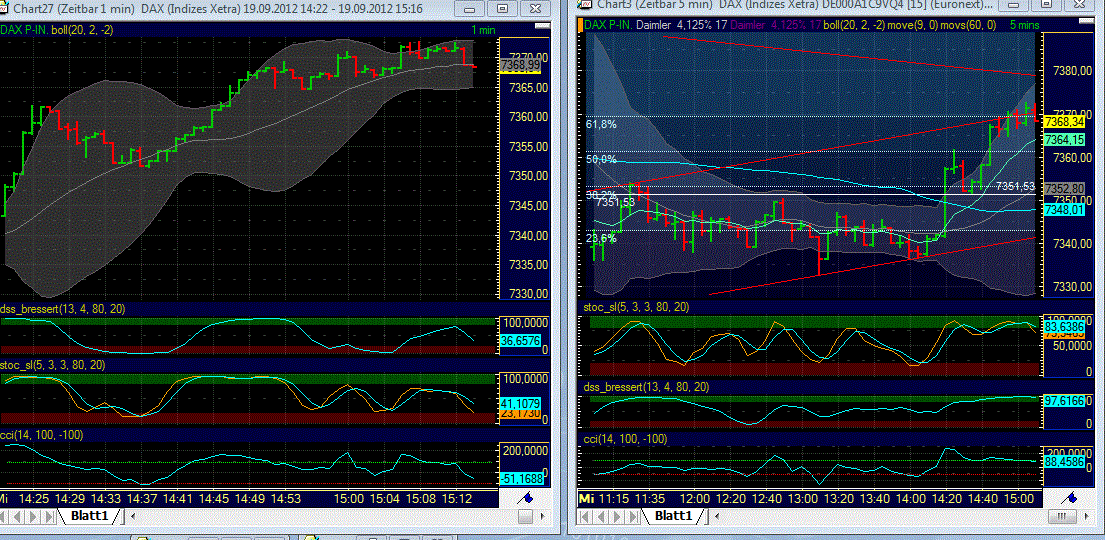
Task: Click the cci(14, 100, -100) label in Chart27
Action: coord(43,435)
